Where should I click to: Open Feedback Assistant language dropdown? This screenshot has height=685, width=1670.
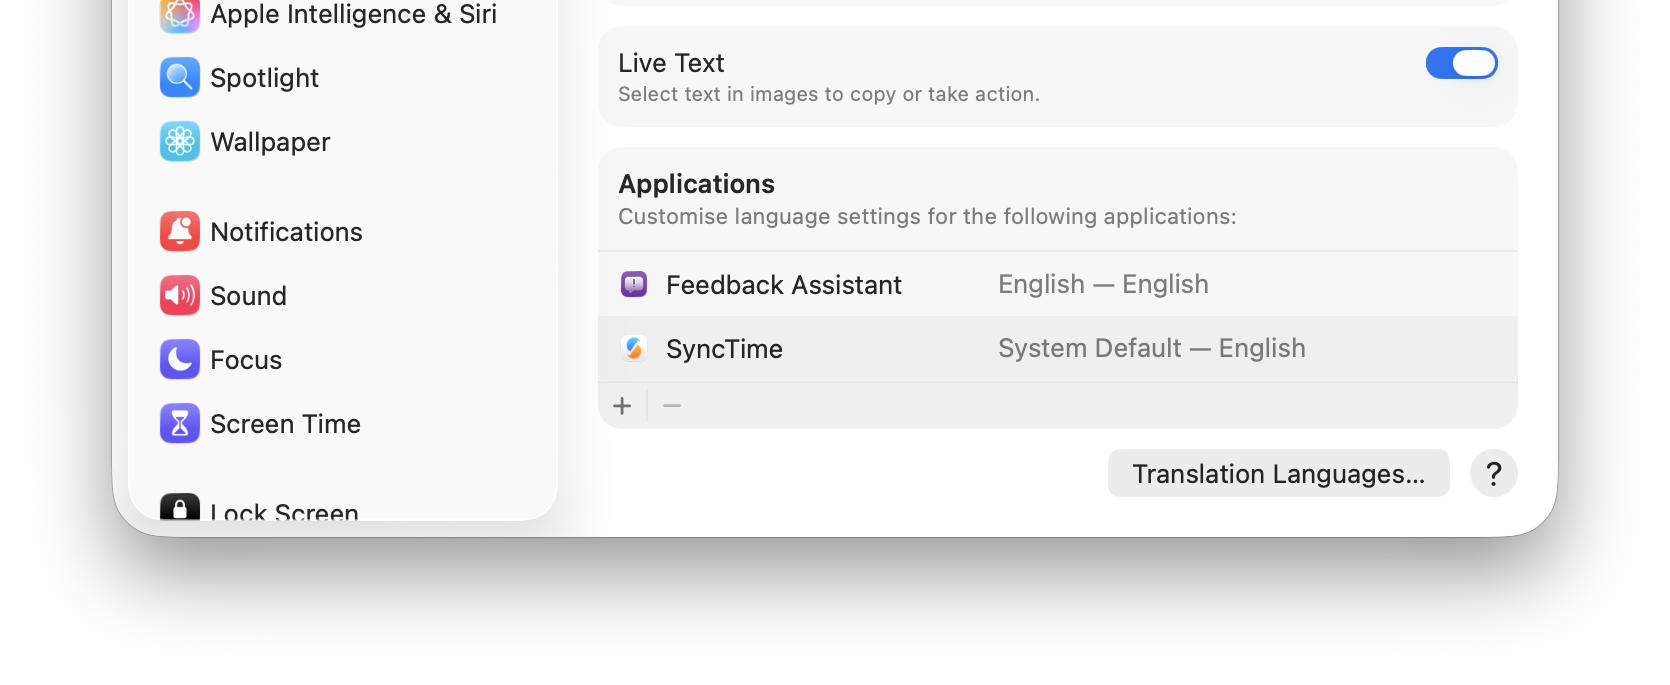(1103, 285)
